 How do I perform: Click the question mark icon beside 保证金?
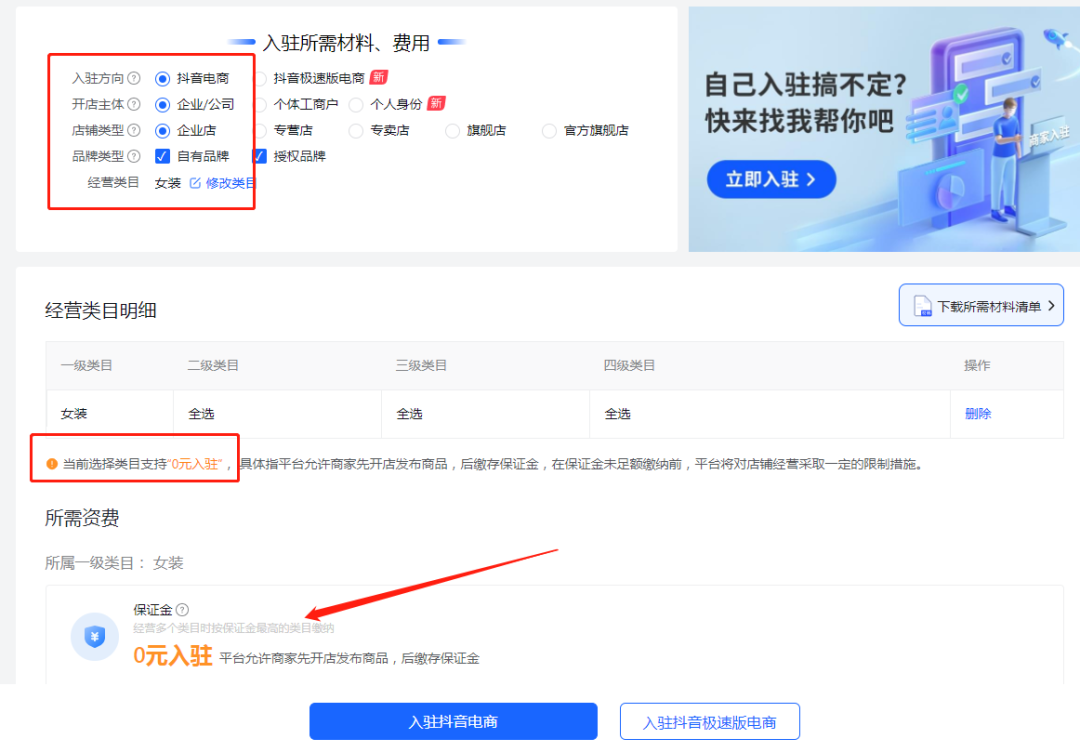pos(181,609)
